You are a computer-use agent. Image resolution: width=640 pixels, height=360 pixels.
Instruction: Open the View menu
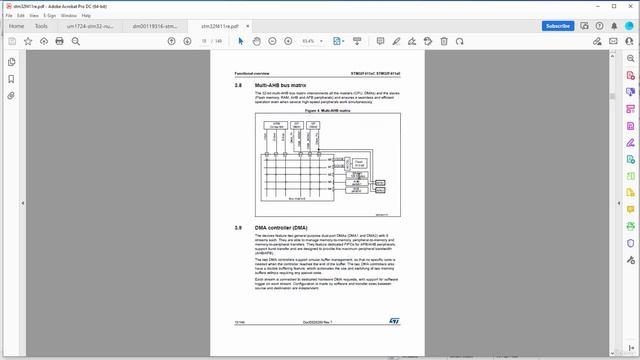(x=34, y=16)
